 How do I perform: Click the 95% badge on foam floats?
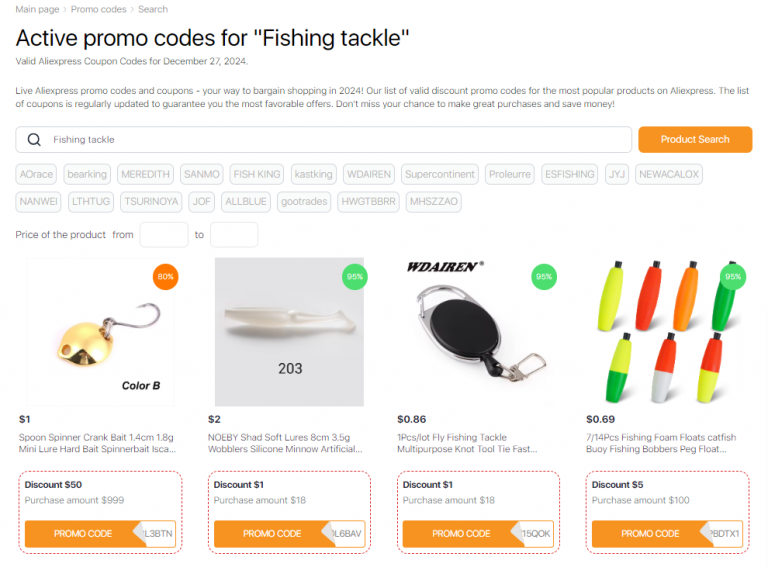[x=733, y=277]
